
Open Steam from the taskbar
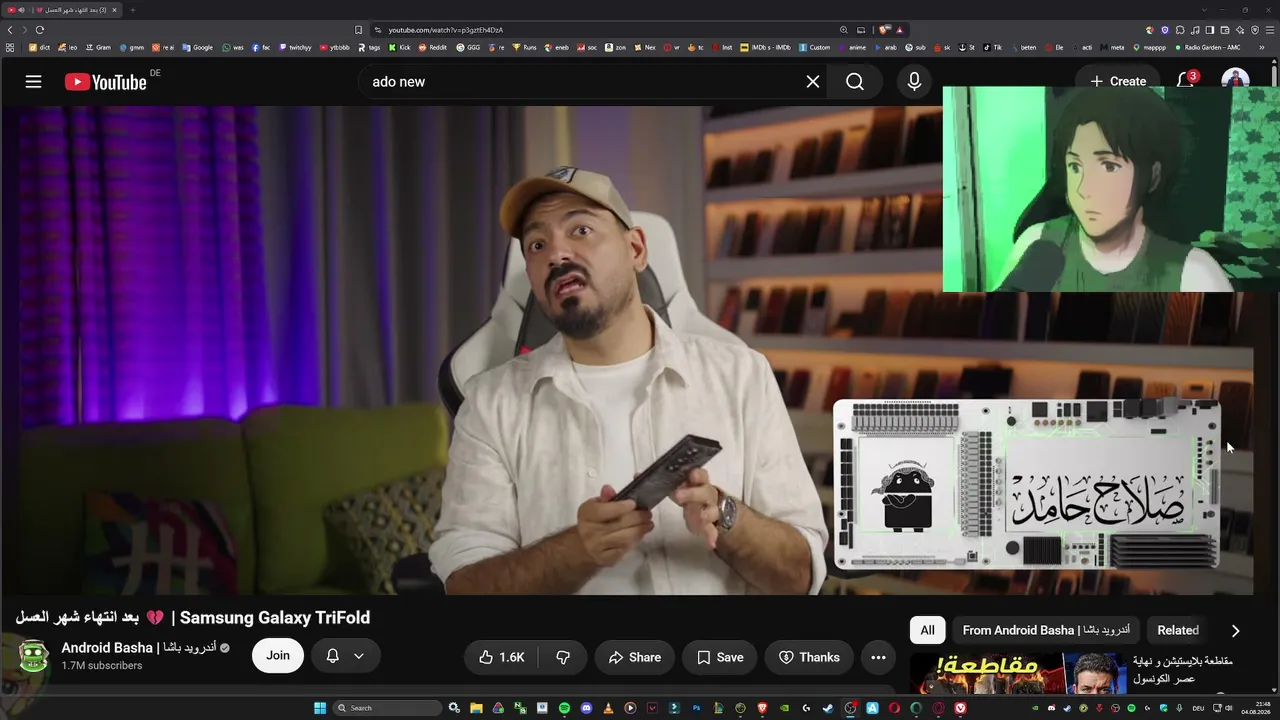(x=828, y=708)
